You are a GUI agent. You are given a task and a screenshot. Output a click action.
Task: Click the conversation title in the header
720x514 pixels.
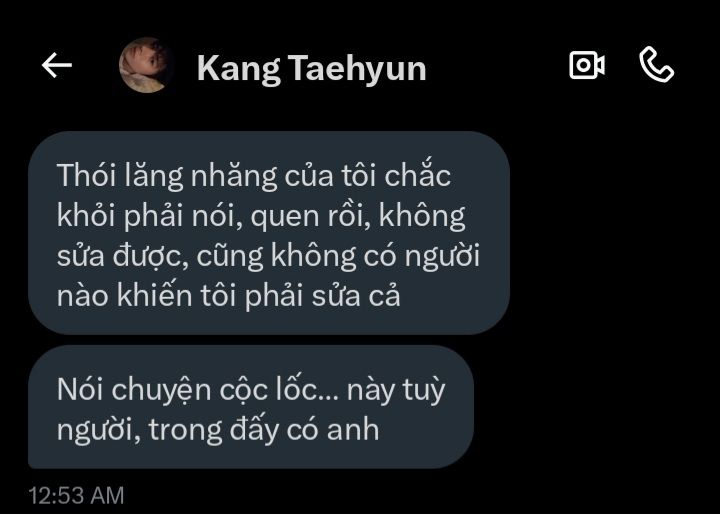tap(312, 69)
